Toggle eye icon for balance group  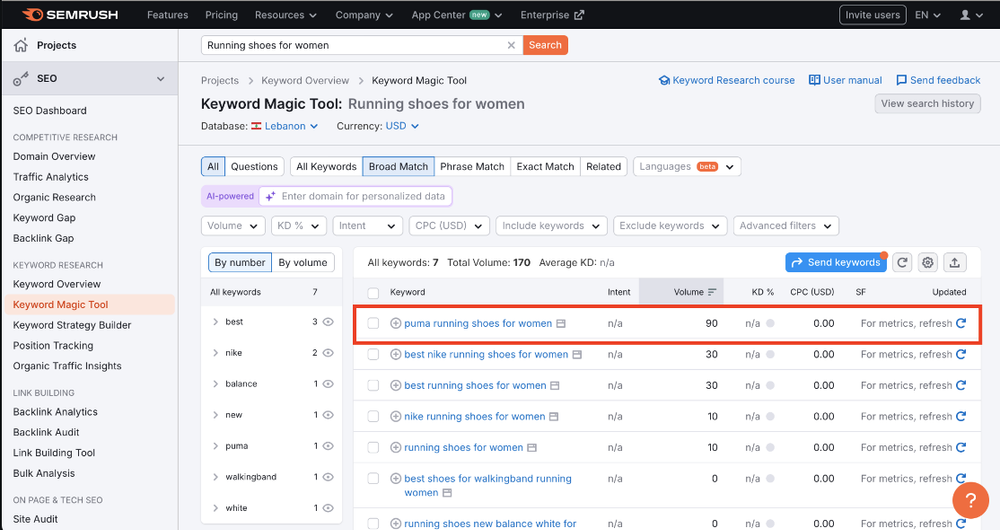pyautogui.click(x=328, y=384)
